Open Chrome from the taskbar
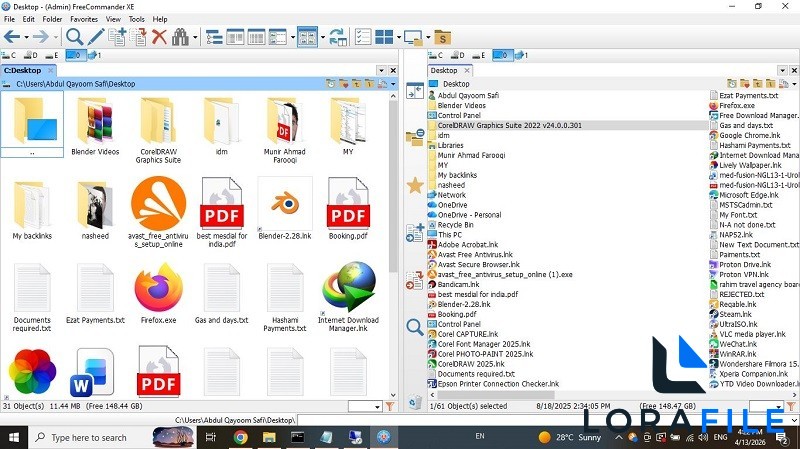Screen dimensions: 800x449 pyautogui.click(x=240, y=437)
